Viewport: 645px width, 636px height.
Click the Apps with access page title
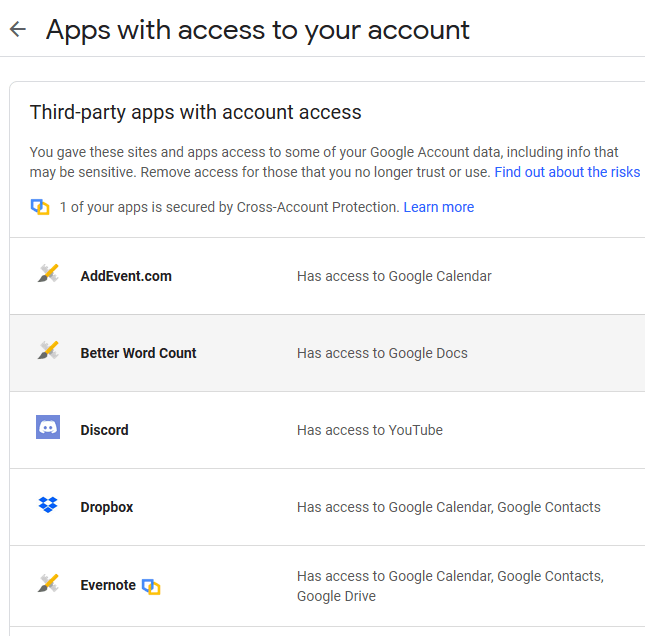pyautogui.click(x=258, y=30)
